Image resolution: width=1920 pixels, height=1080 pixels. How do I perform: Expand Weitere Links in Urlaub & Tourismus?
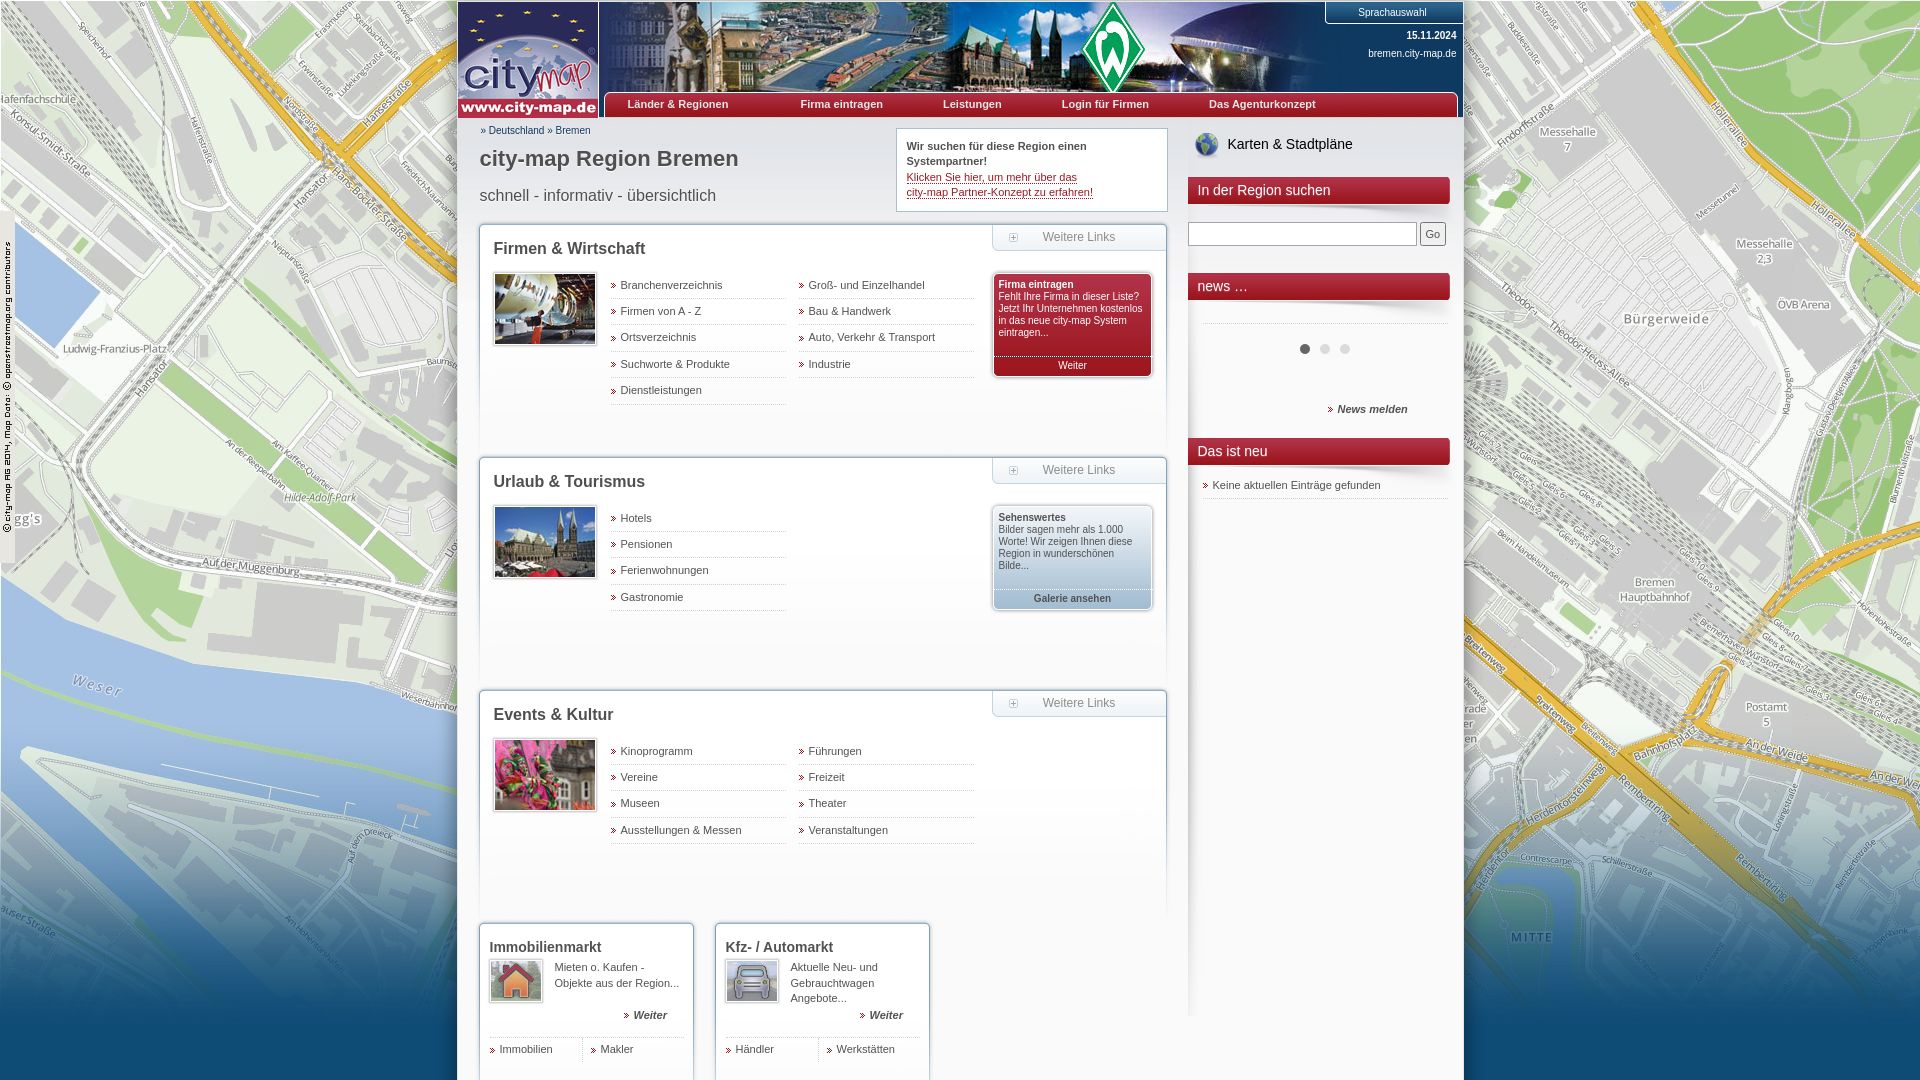tap(1078, 470)
